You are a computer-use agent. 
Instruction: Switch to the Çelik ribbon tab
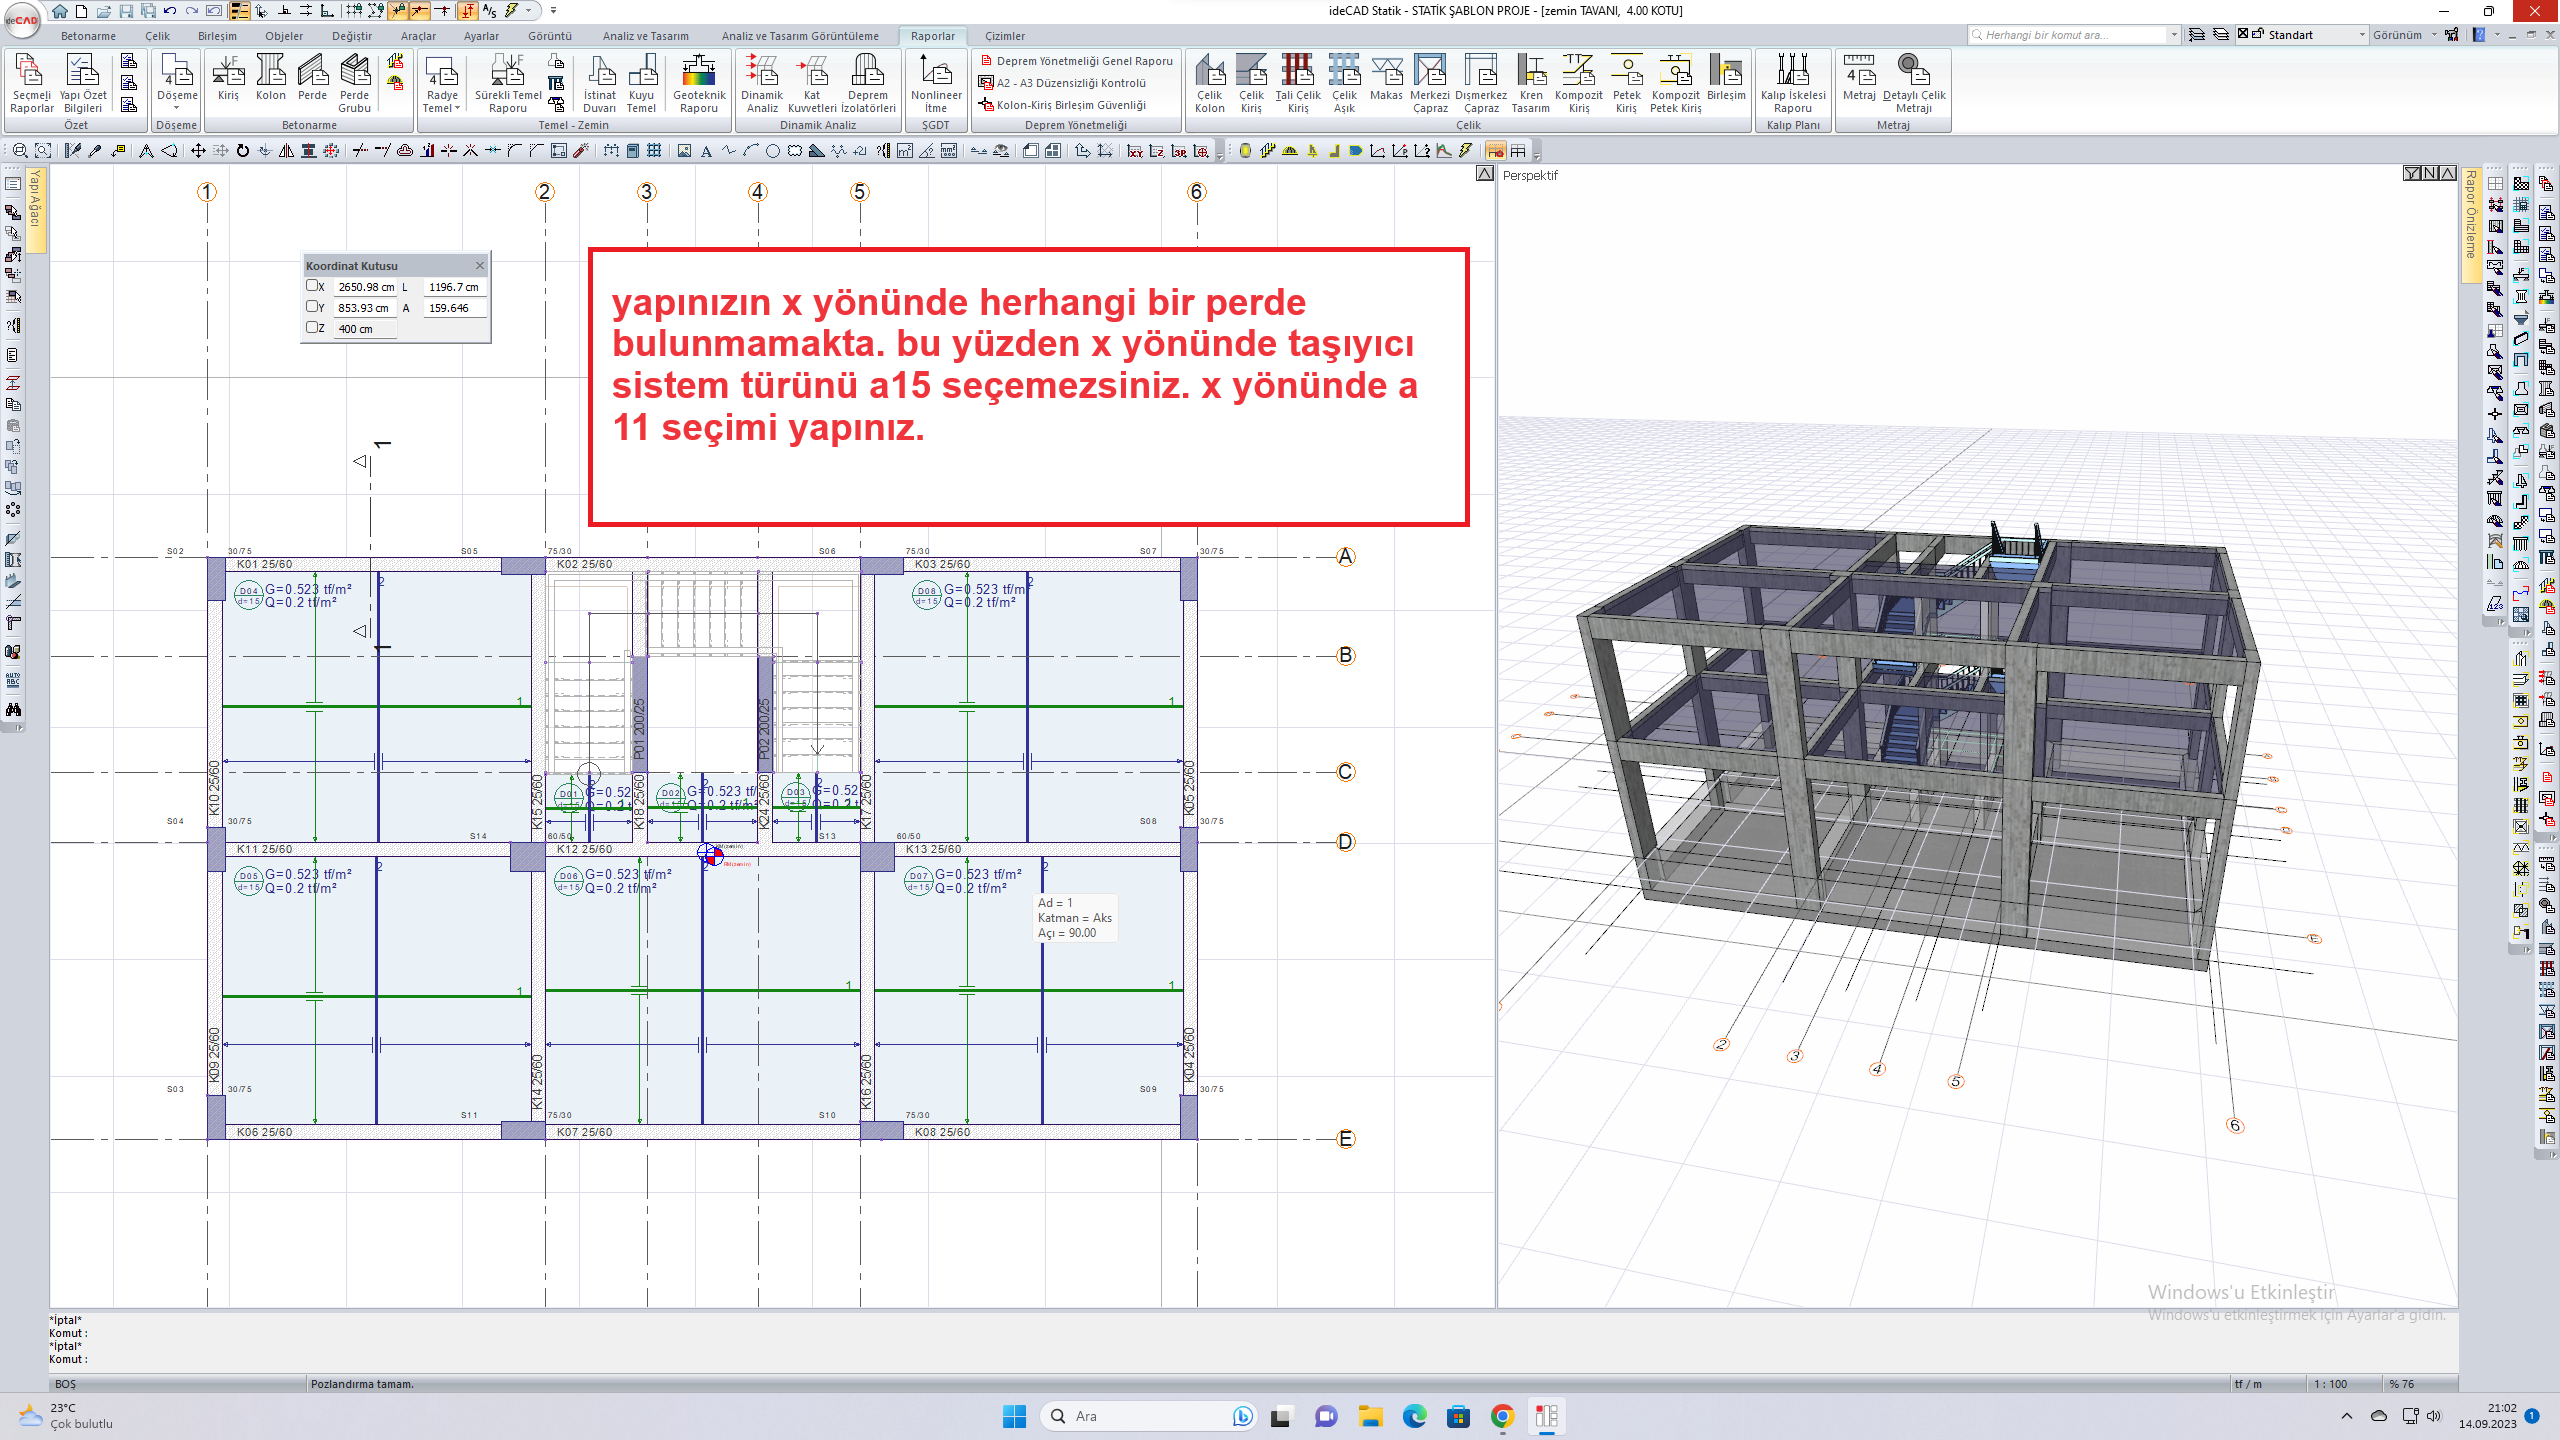(157, 36)
